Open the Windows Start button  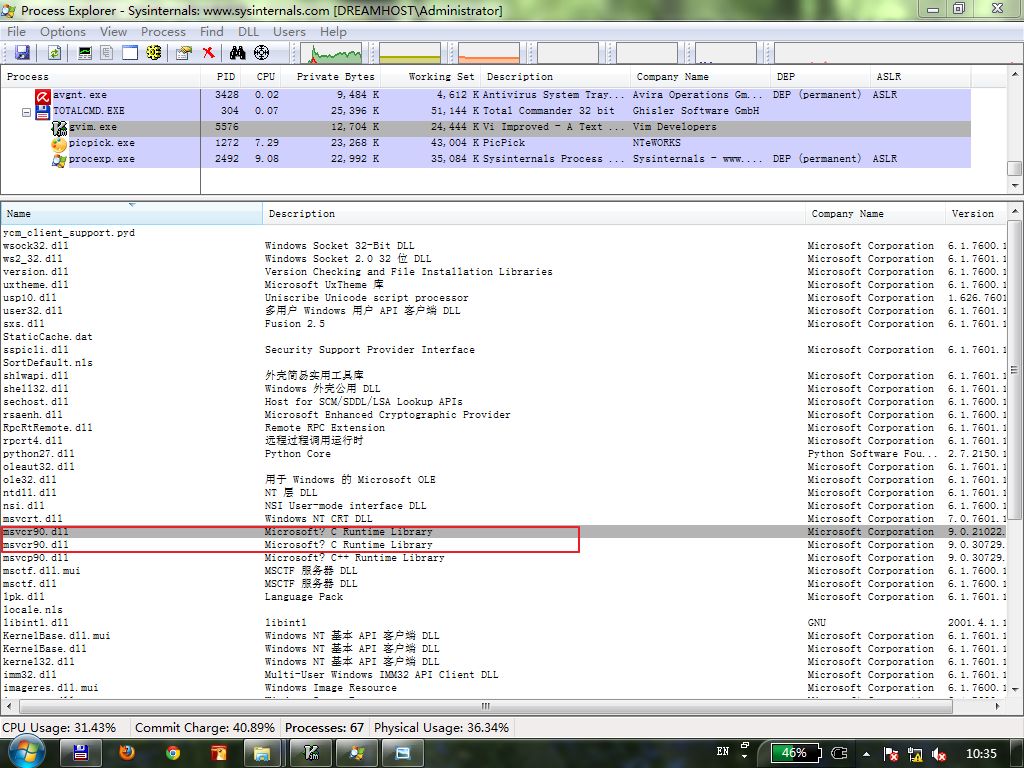tap(27, 752)
